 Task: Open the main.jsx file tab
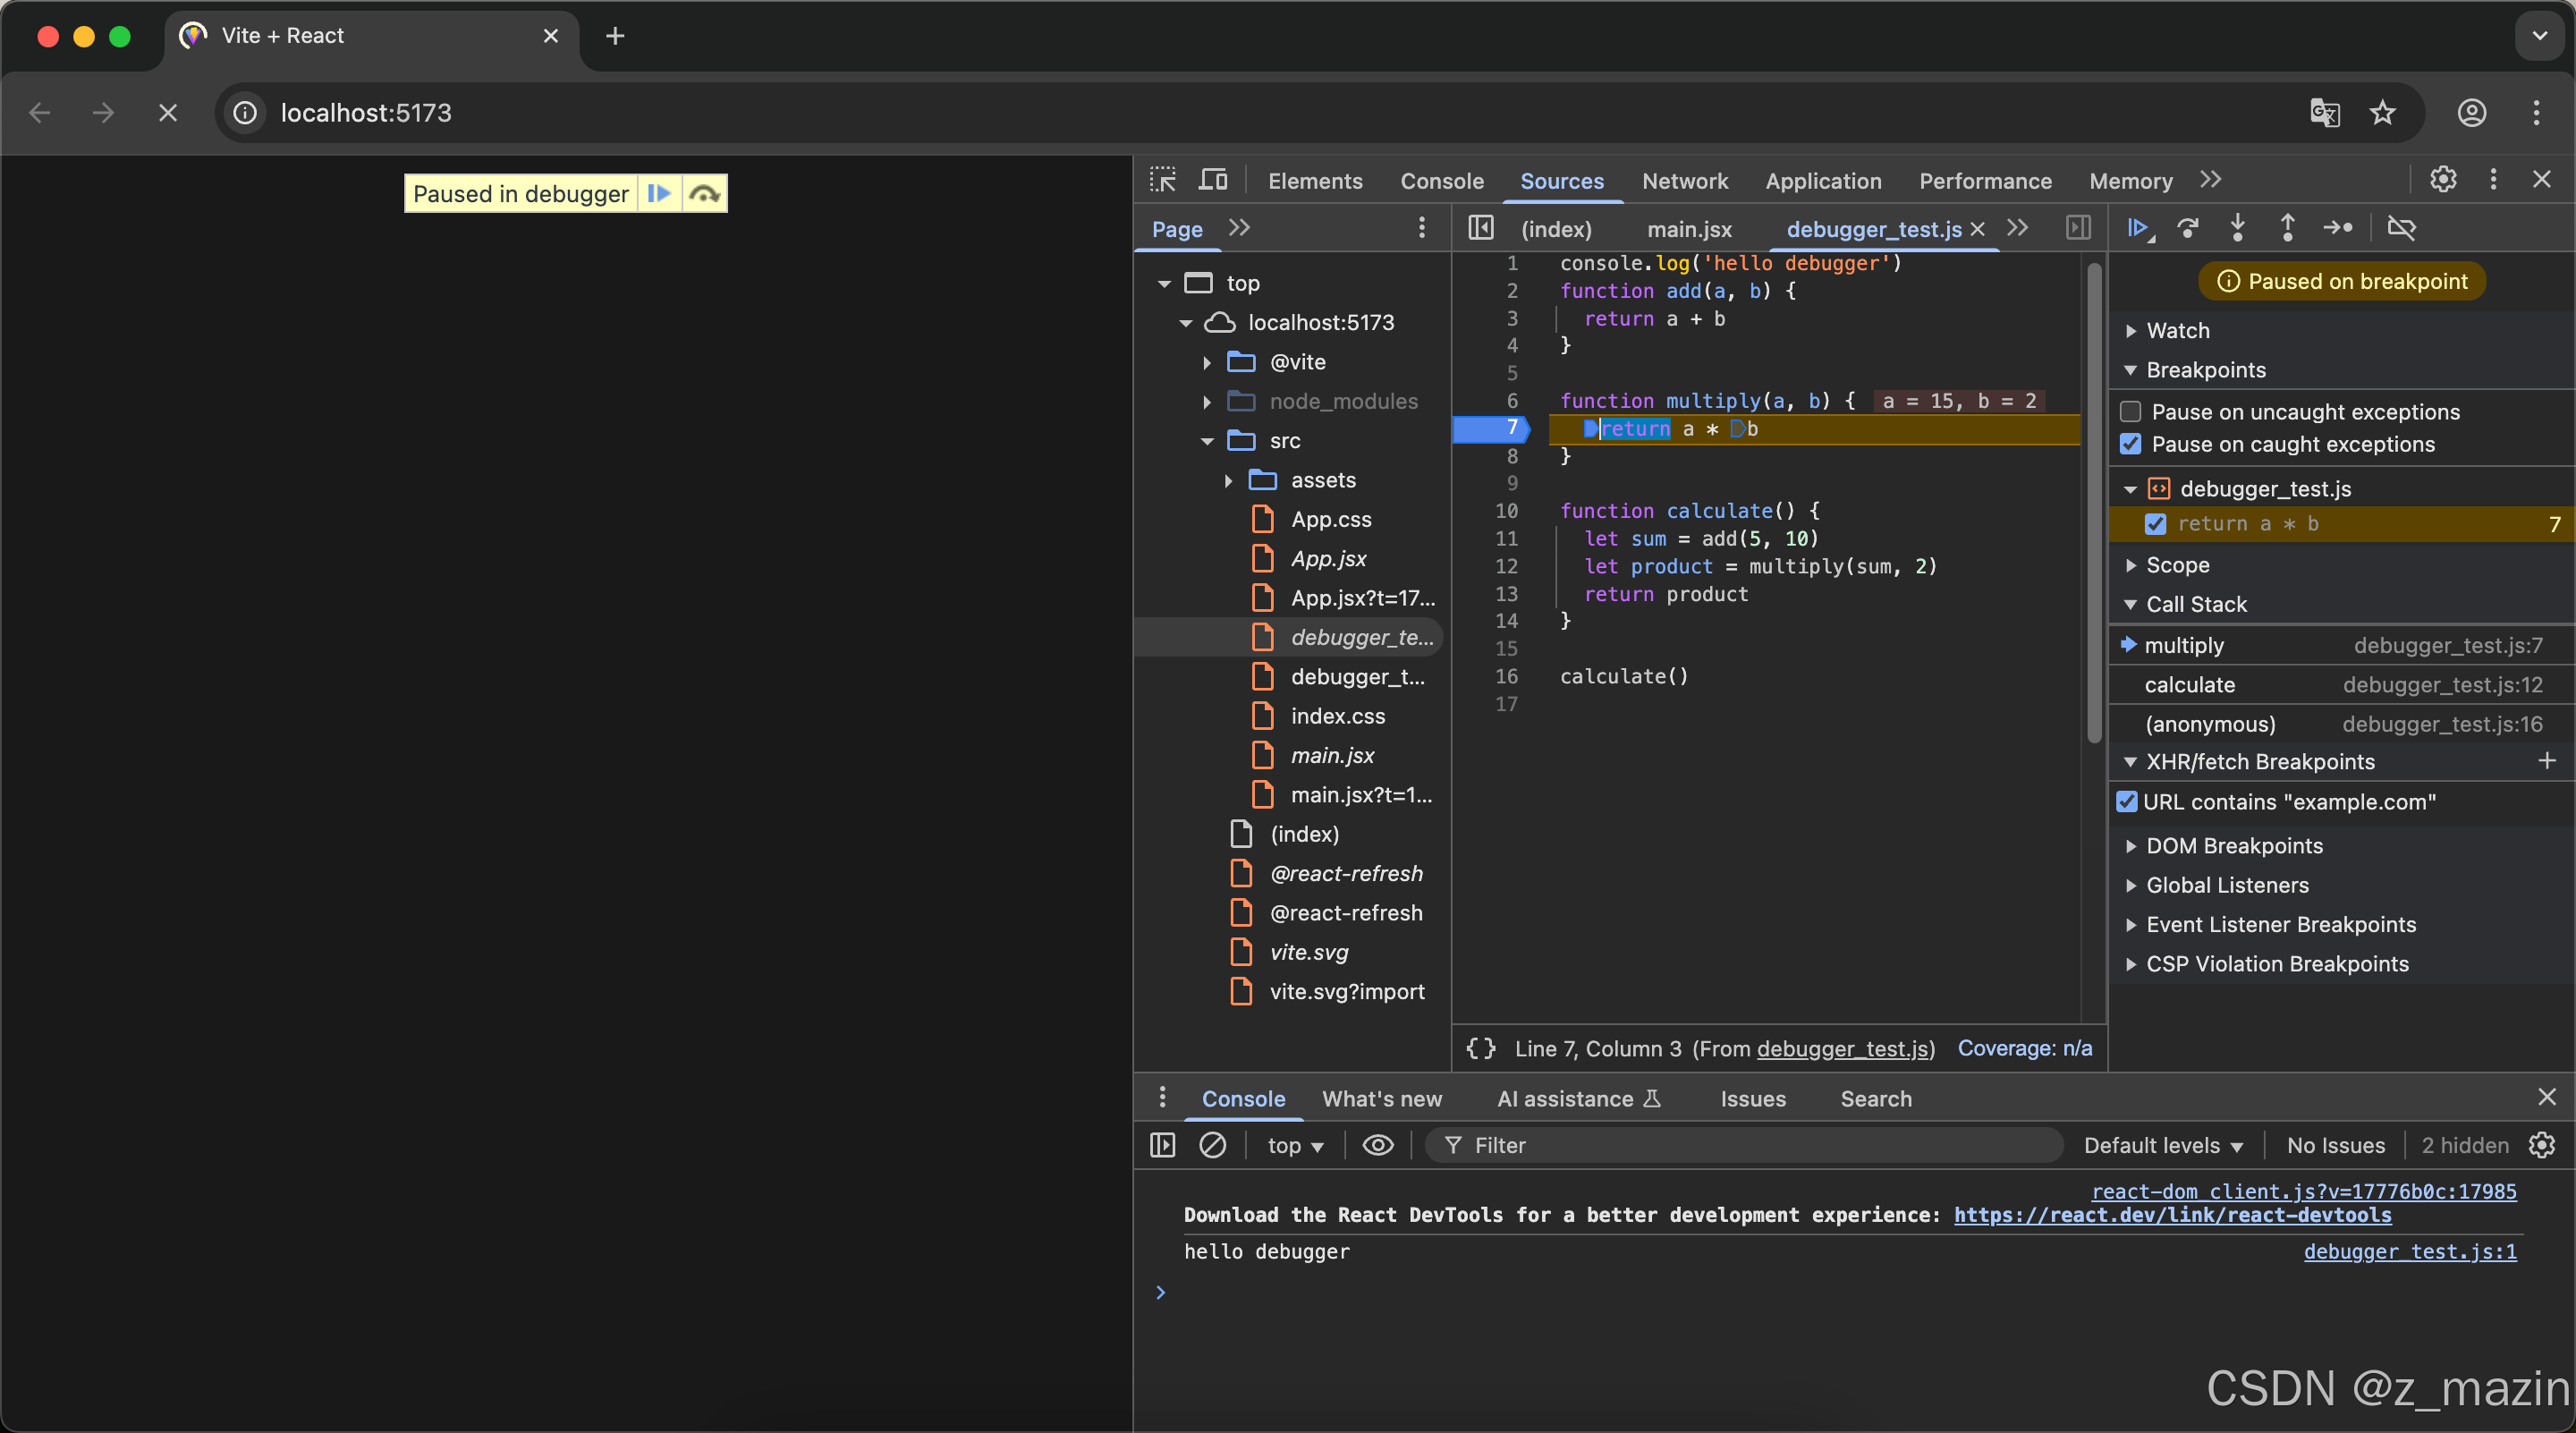point(1689,229)
